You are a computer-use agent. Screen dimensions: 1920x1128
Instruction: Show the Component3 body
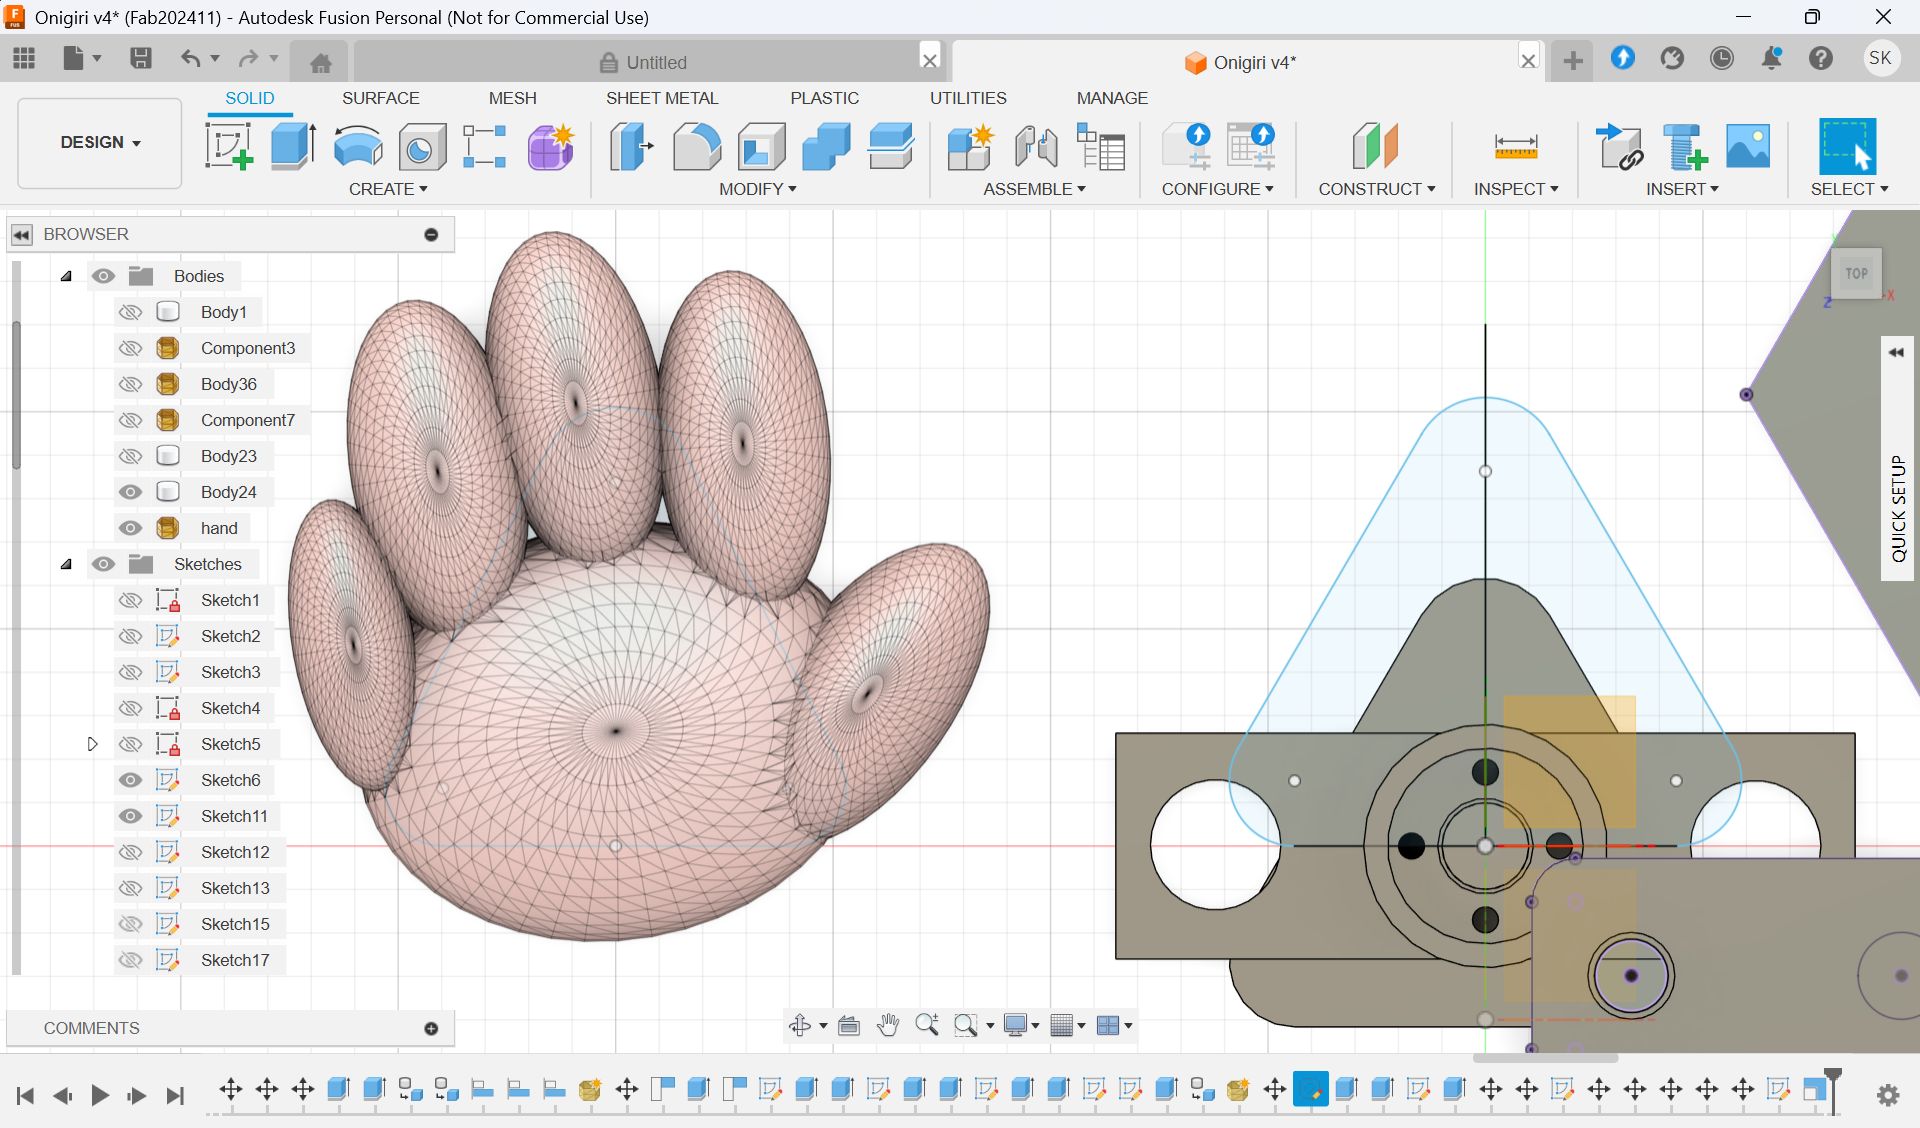(x=130, y=348)
